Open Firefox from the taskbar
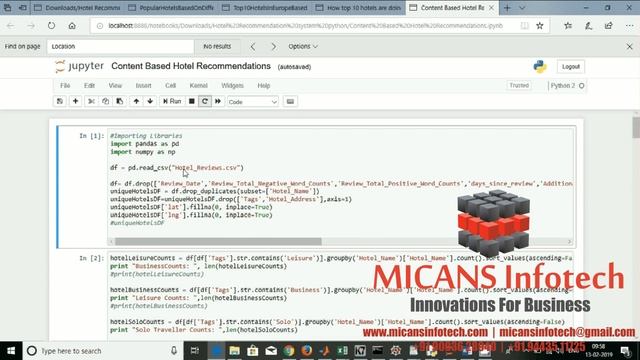Viewport: 640px width, 360px height. click(x=307, y=351)
